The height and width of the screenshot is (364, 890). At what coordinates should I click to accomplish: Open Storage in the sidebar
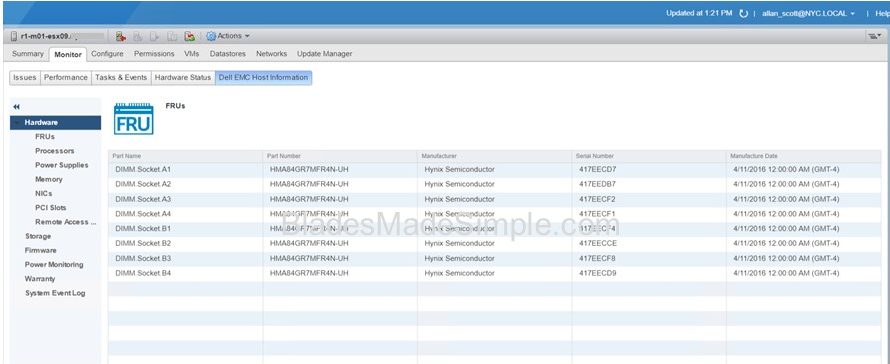[38, 236]
